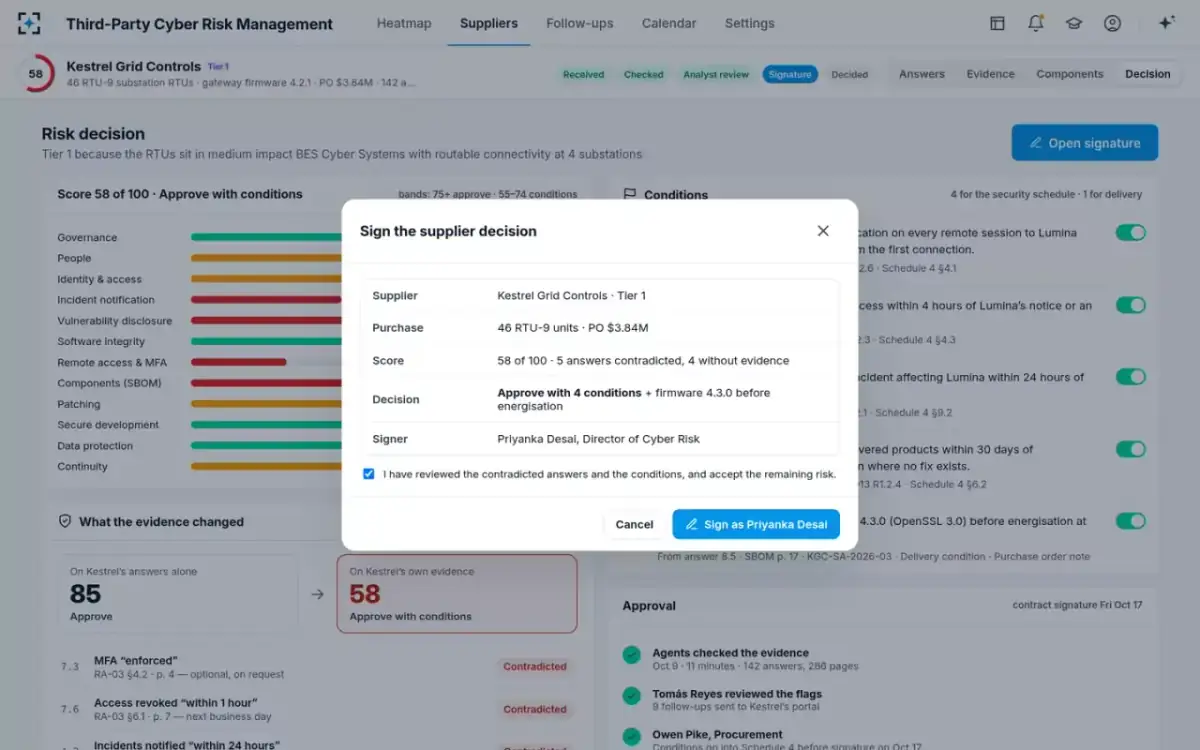The image size is (1200, 750).
Task: Switch to the Answers view
Action: click(922, 74)
